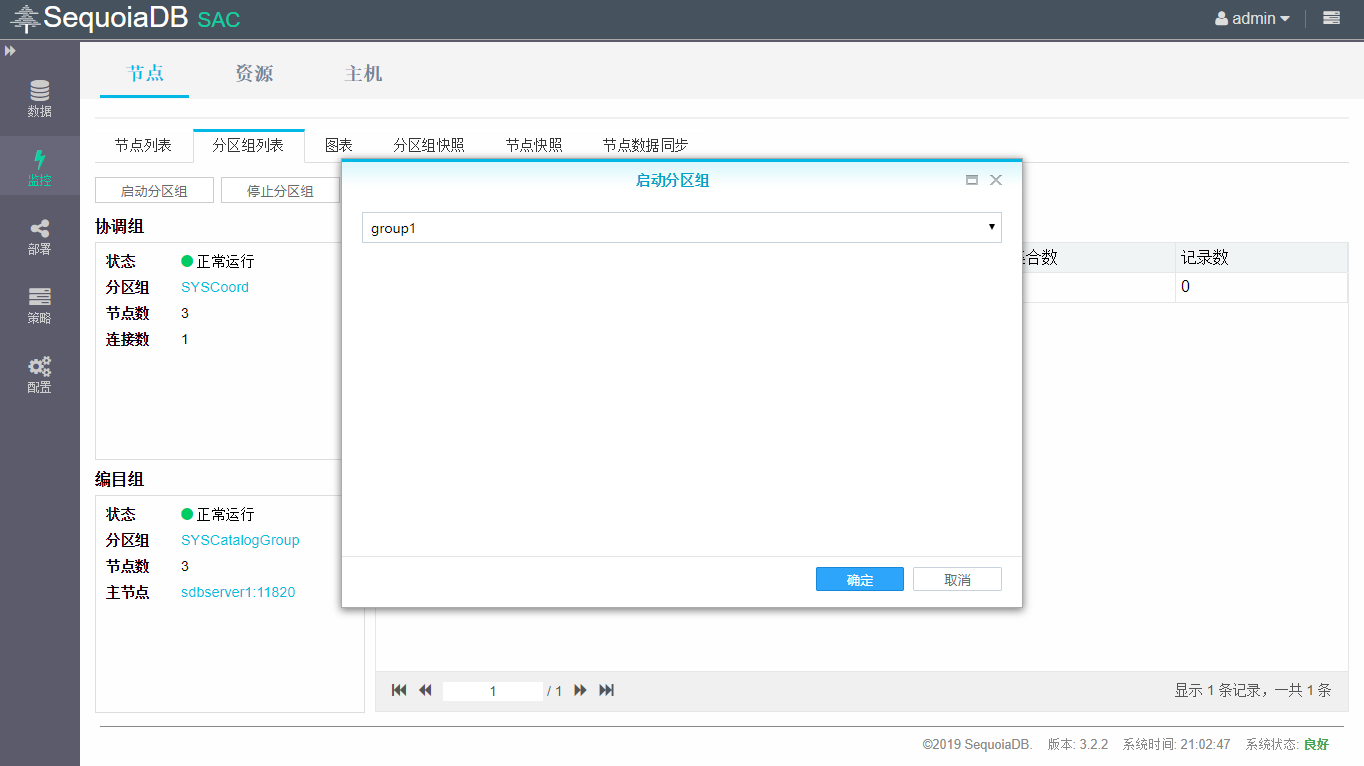The image size is (1364, 766).
Task: Go to first page with pagination arrows
Action: pos(399,690)
